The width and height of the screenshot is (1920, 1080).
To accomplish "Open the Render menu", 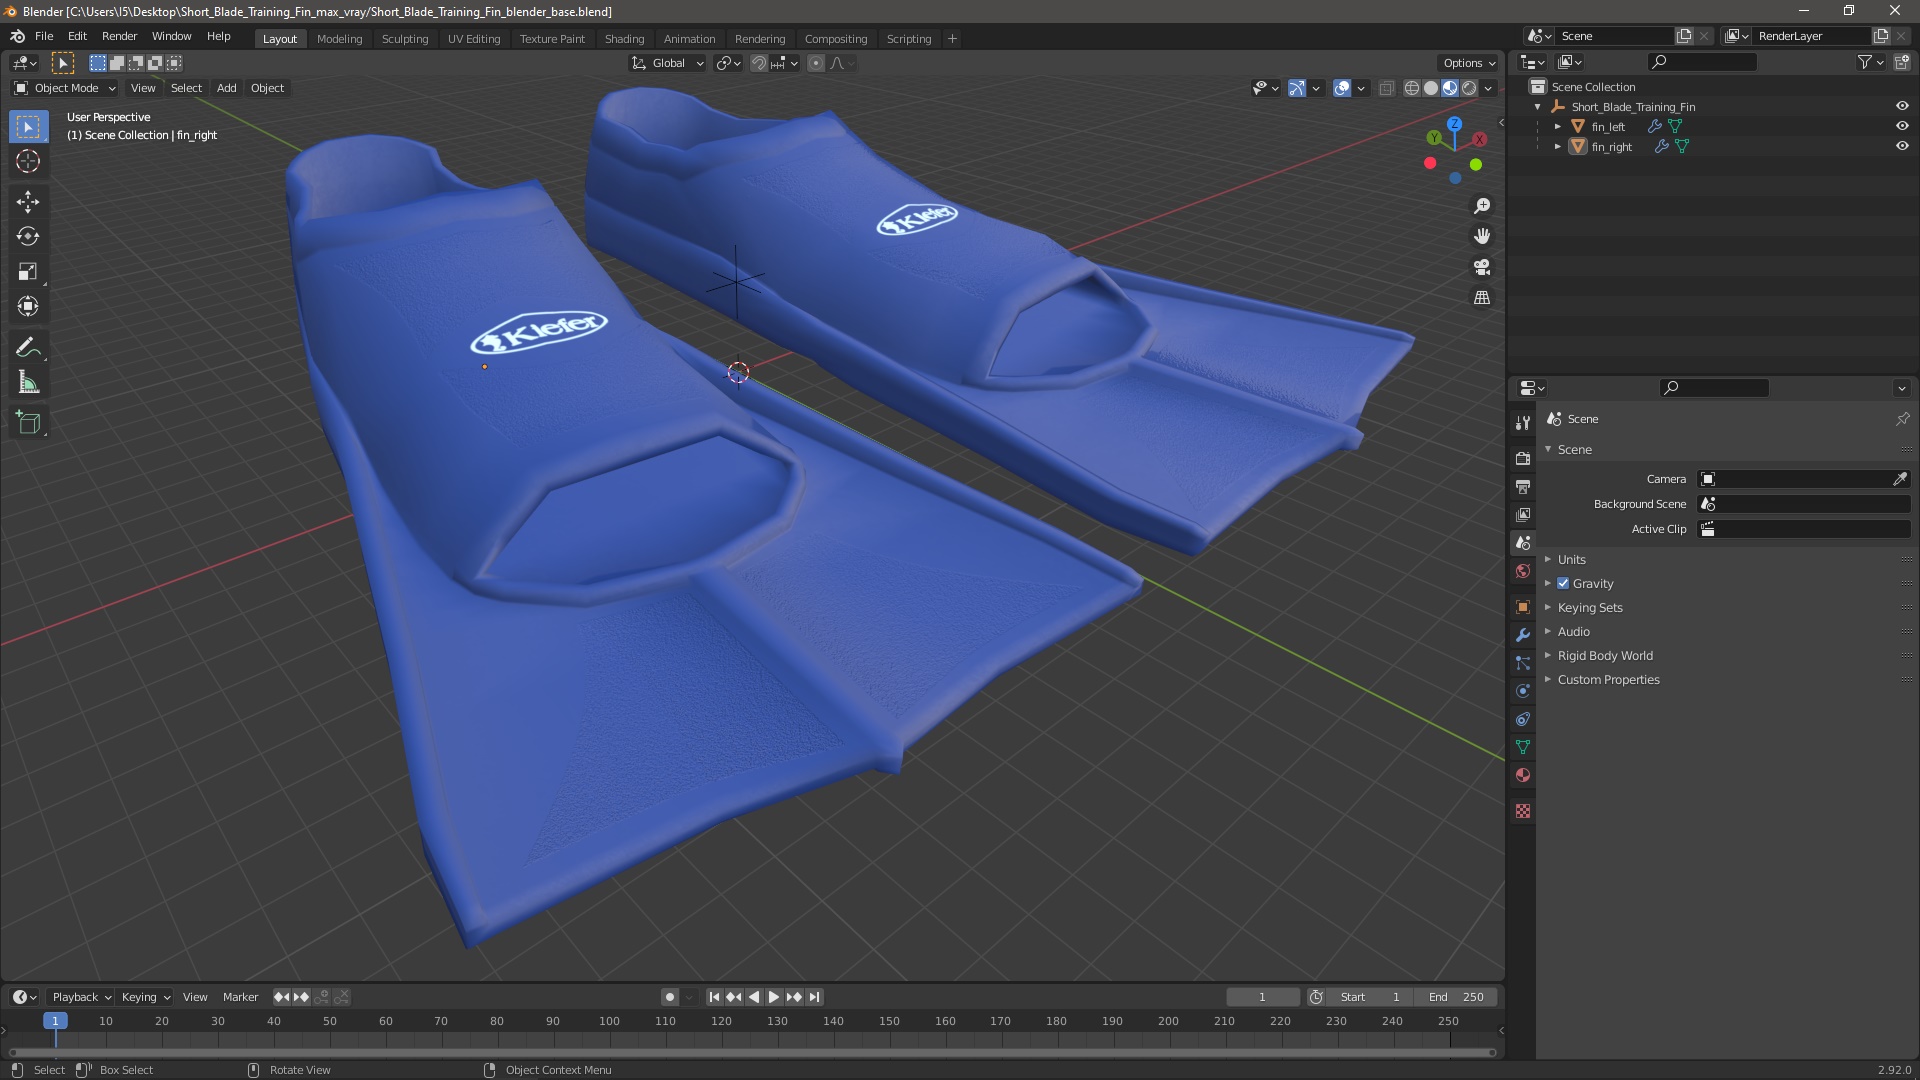I will 119,36.
